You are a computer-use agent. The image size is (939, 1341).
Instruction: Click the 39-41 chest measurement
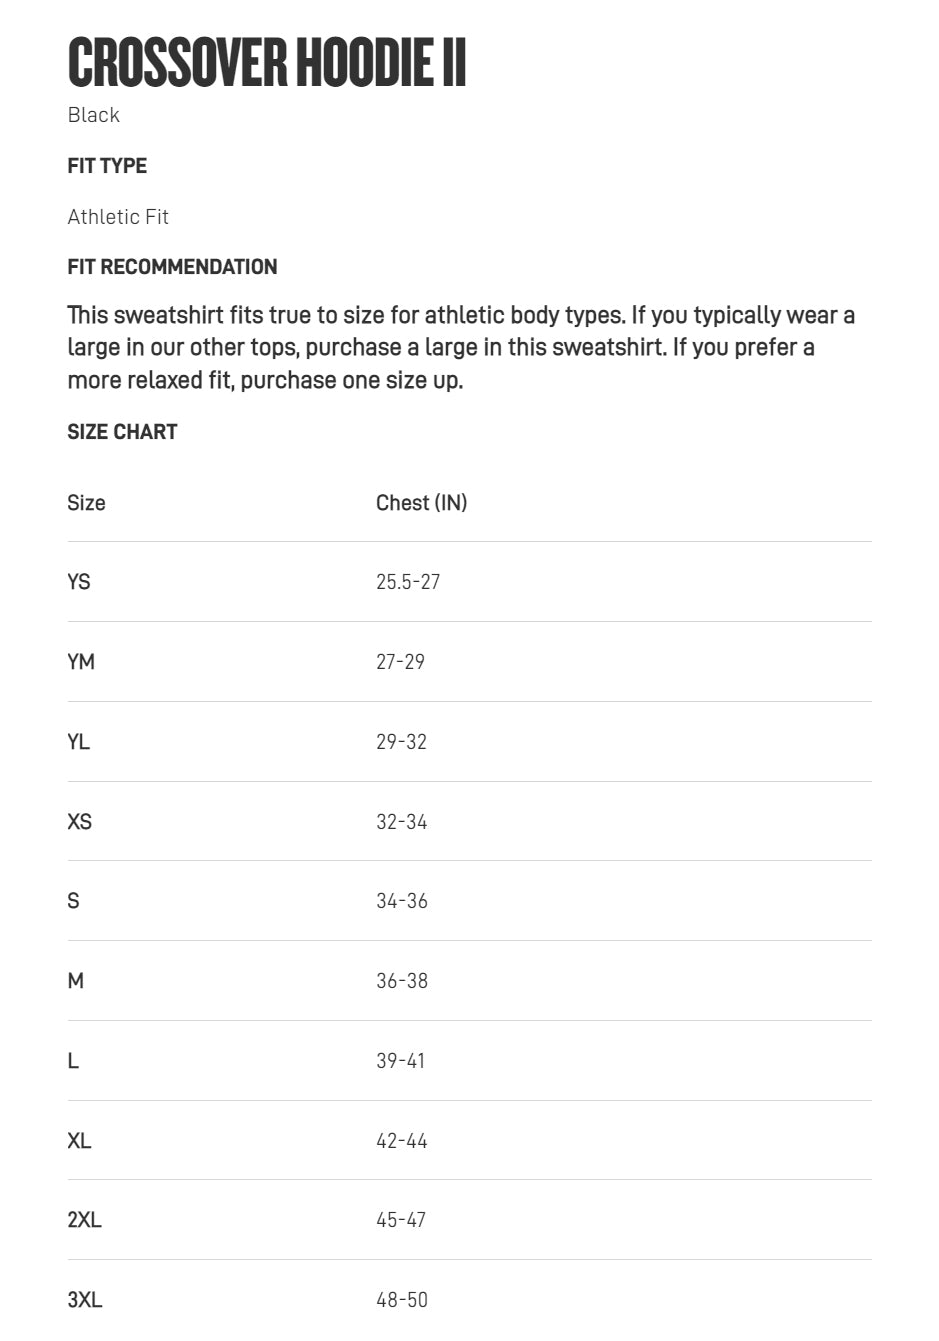[400, 1061]
